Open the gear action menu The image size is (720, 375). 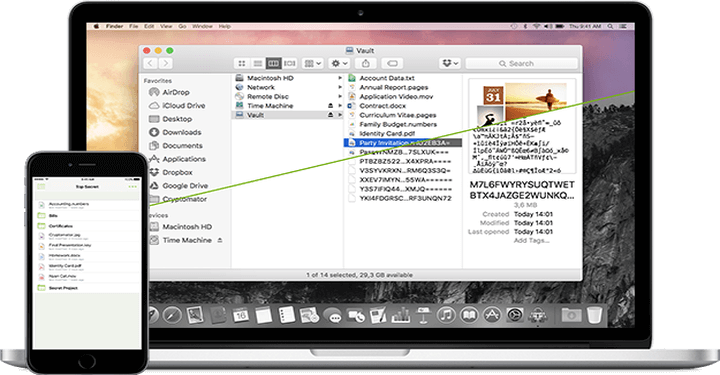340,63
